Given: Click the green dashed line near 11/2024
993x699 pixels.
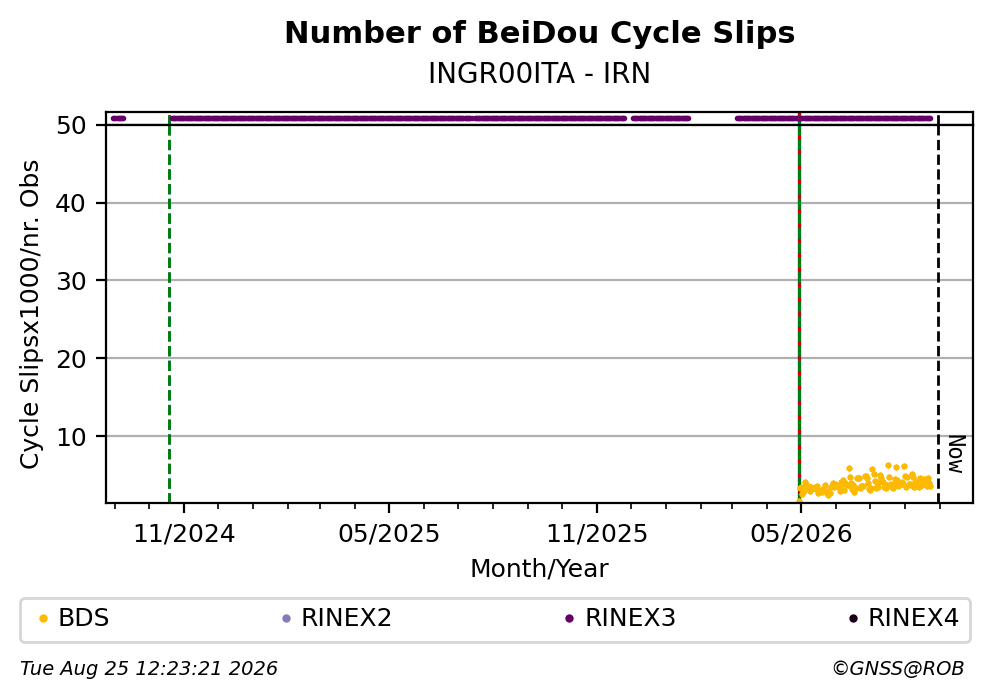Looking at the screenshot, I should [x=170, y=308].
